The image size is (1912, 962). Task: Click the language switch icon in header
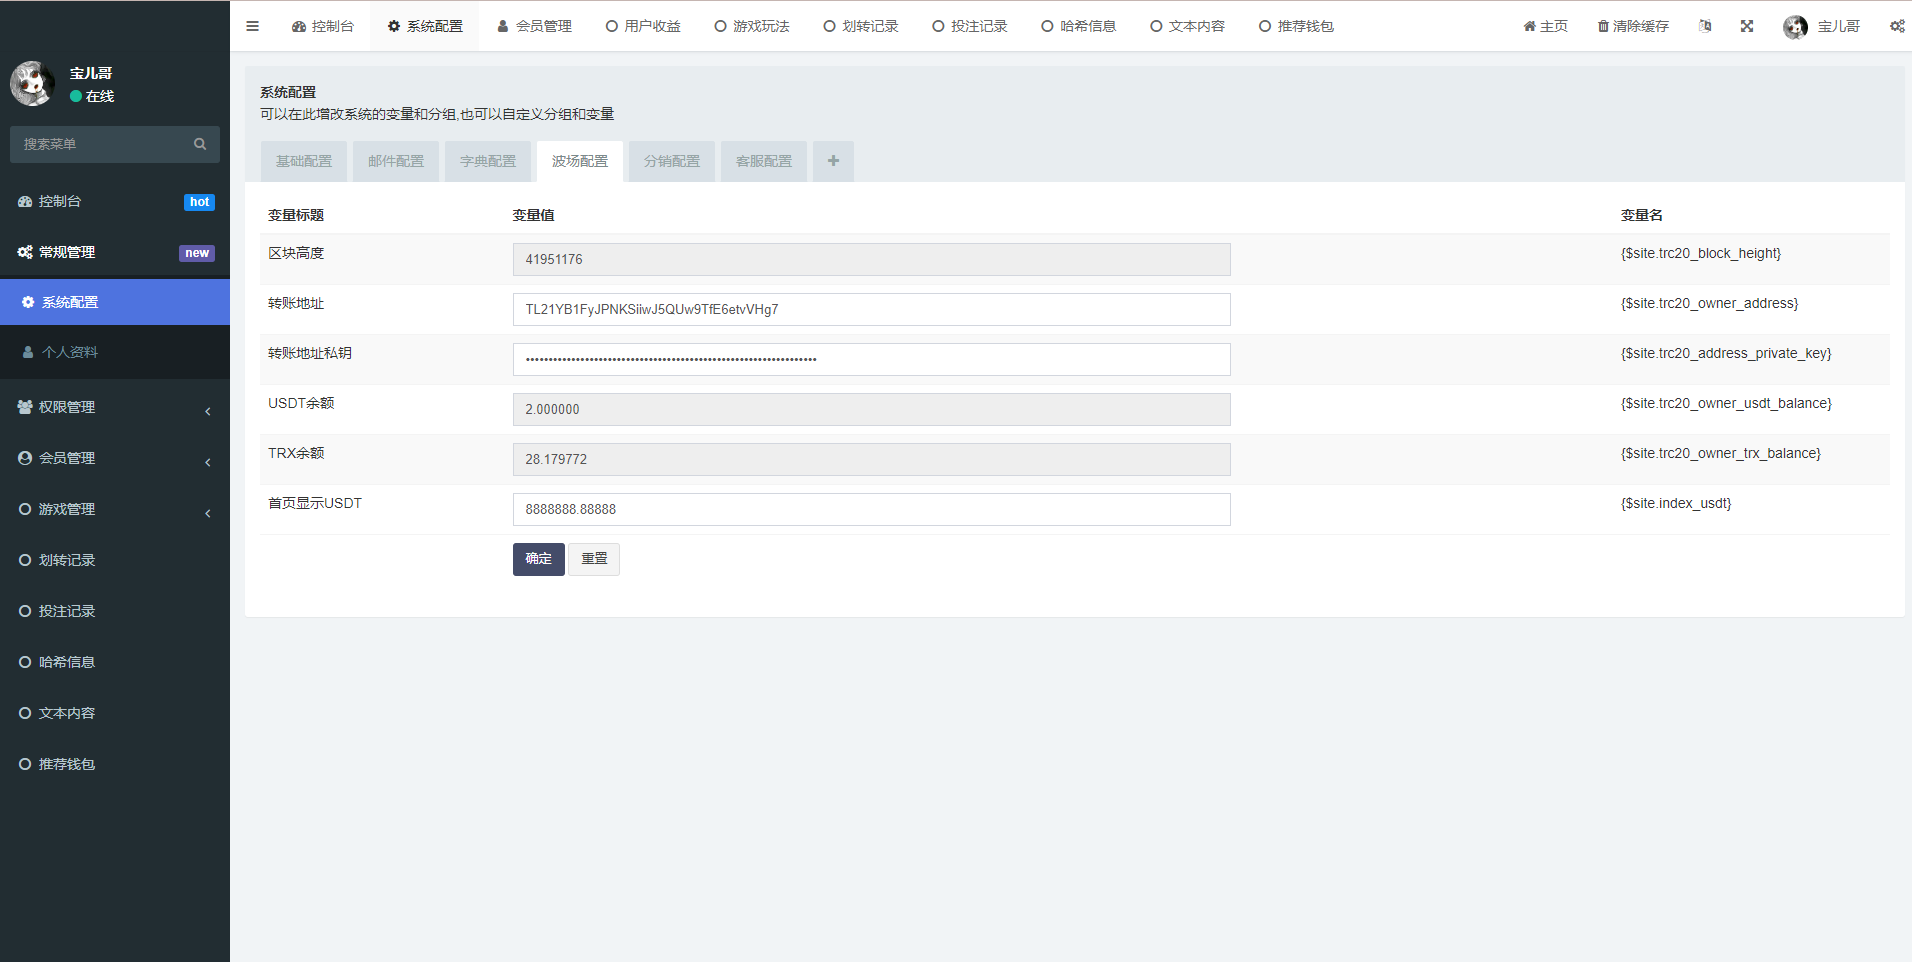1705,26
